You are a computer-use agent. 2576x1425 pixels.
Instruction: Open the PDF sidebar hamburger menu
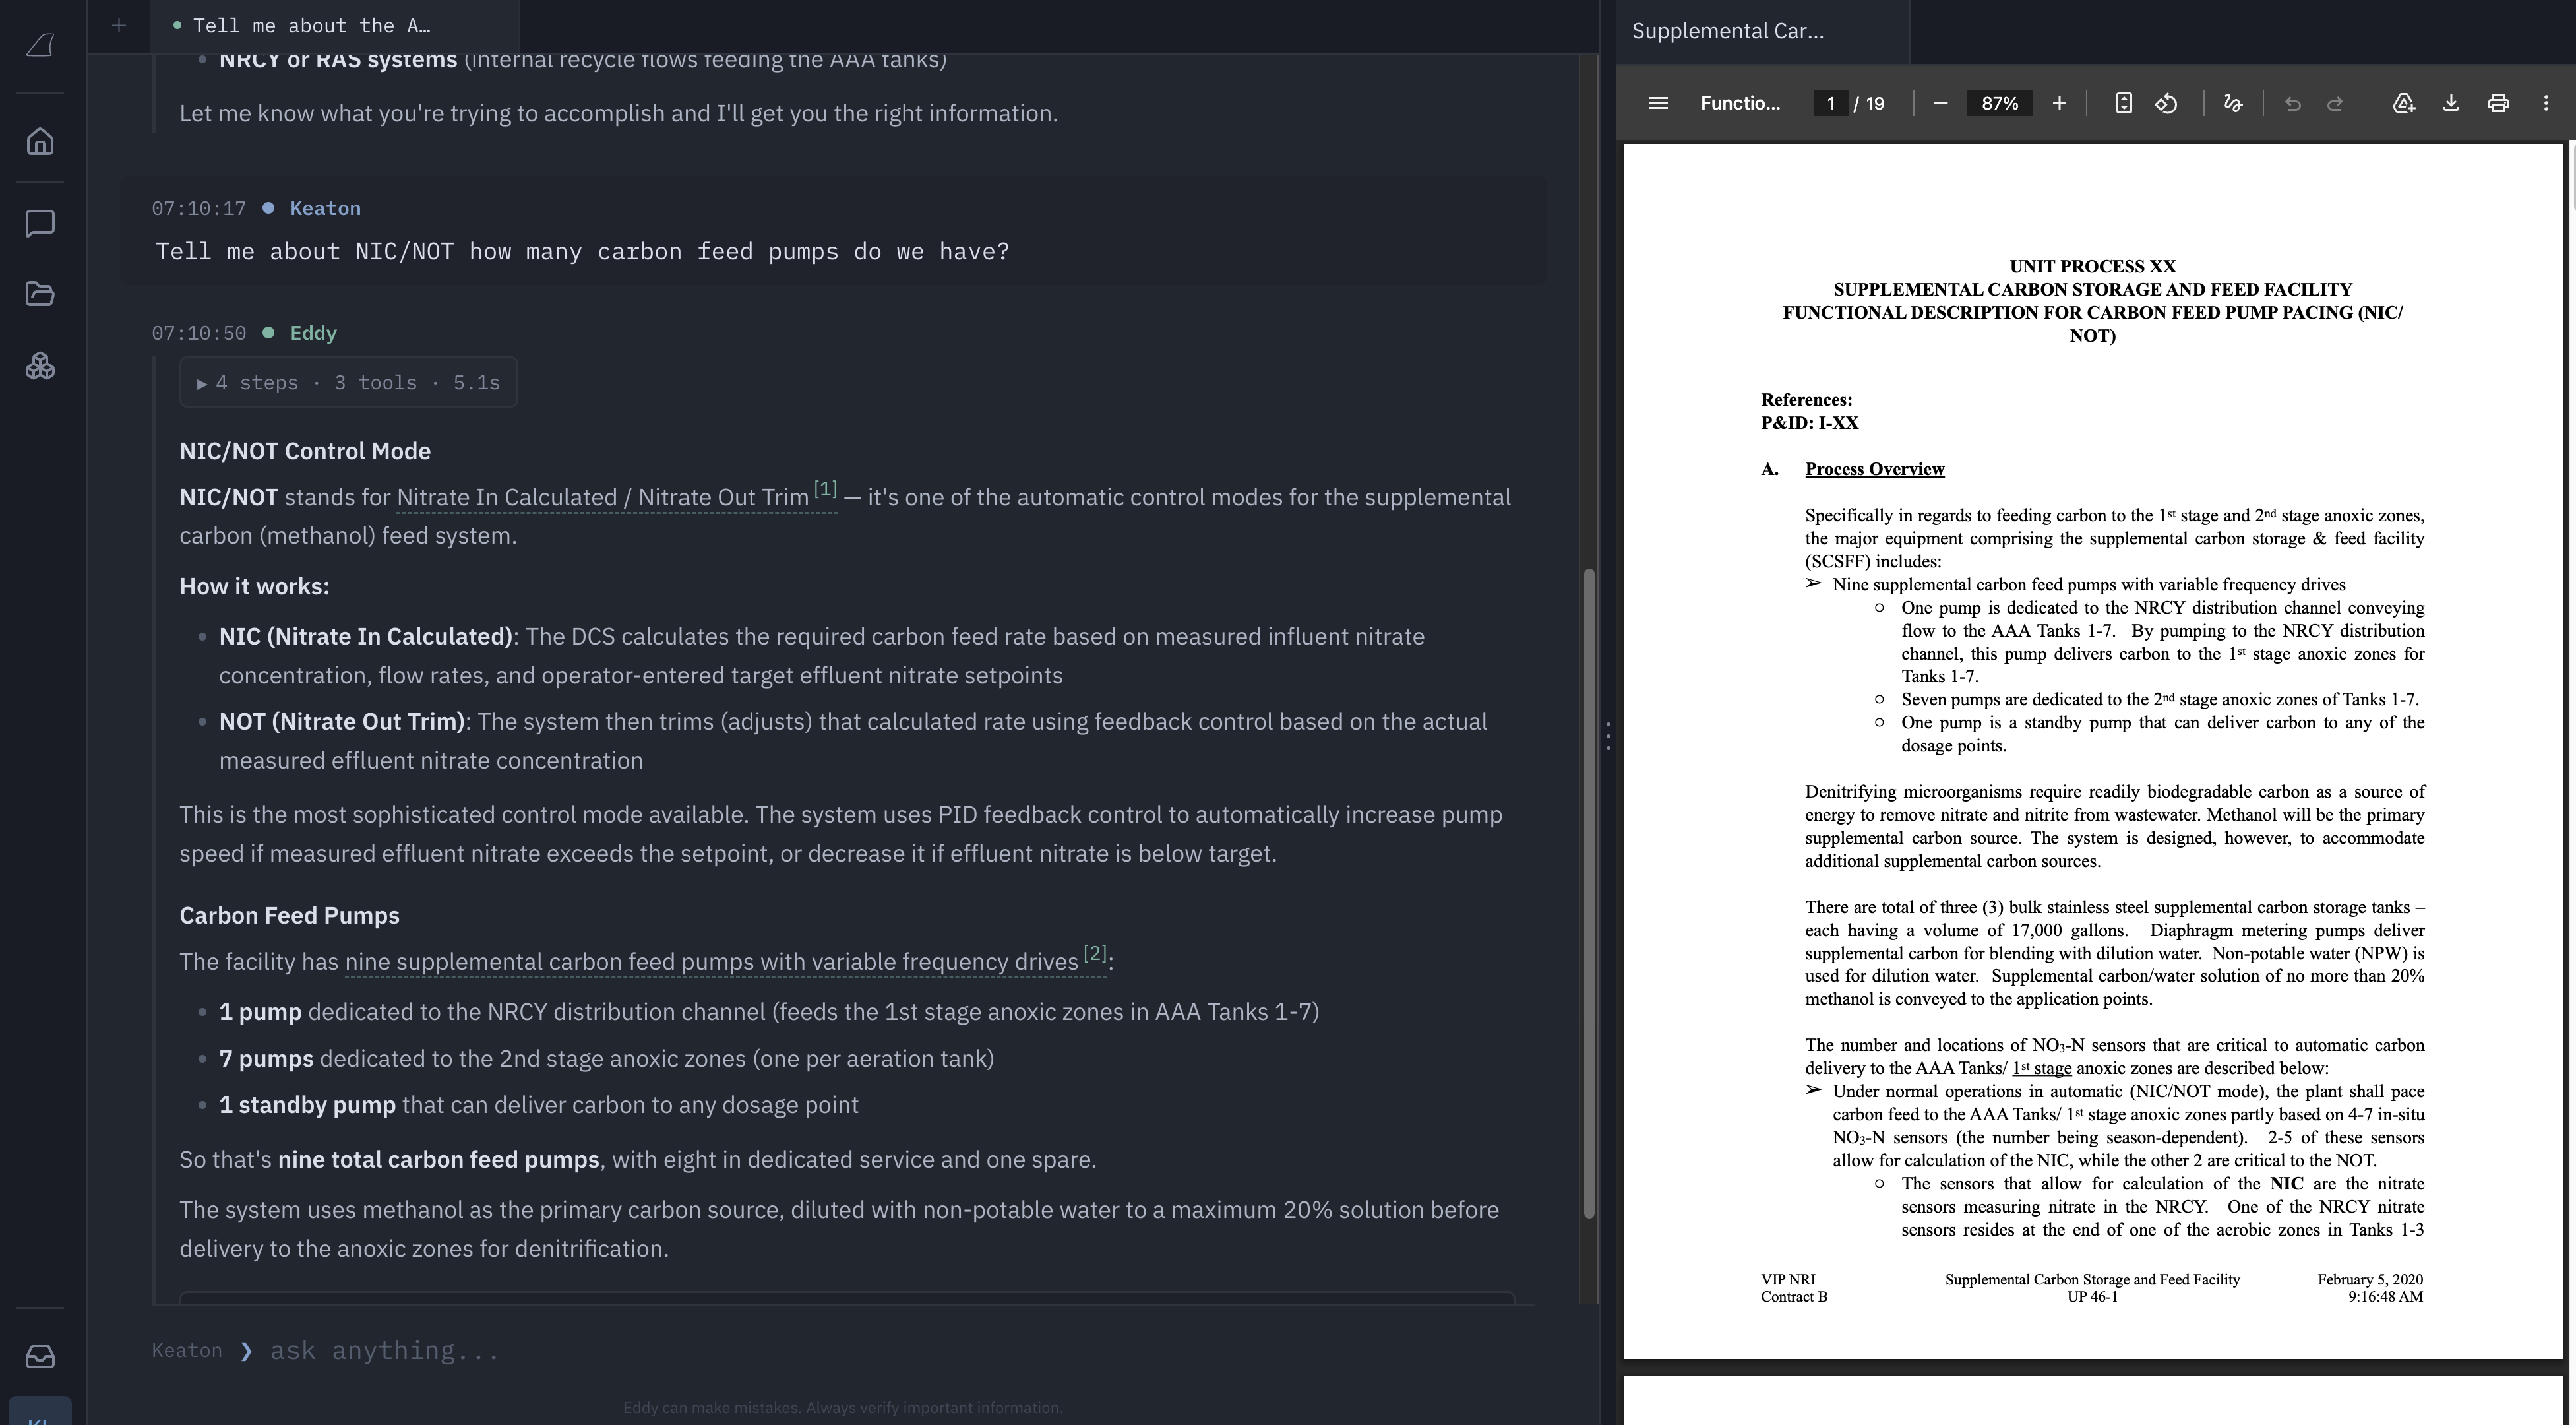[x=1657, y=103]
